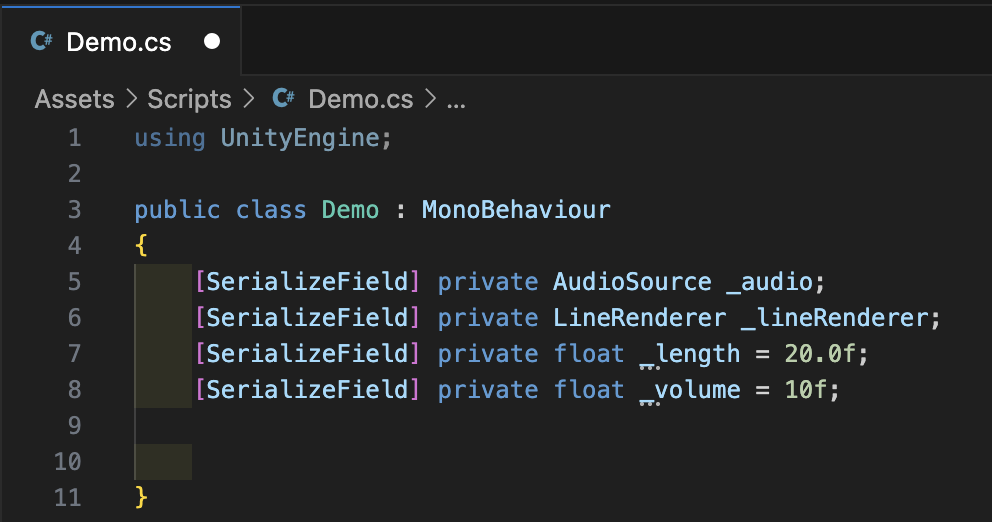Click the unsaved-changes dot on the Demo.cs tab
Viewport: 992px width, 522px height.
click(212, 42)
